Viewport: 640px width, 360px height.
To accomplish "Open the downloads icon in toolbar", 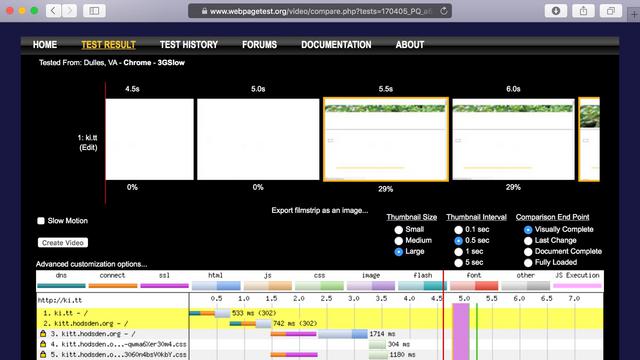I will point(556,11).
